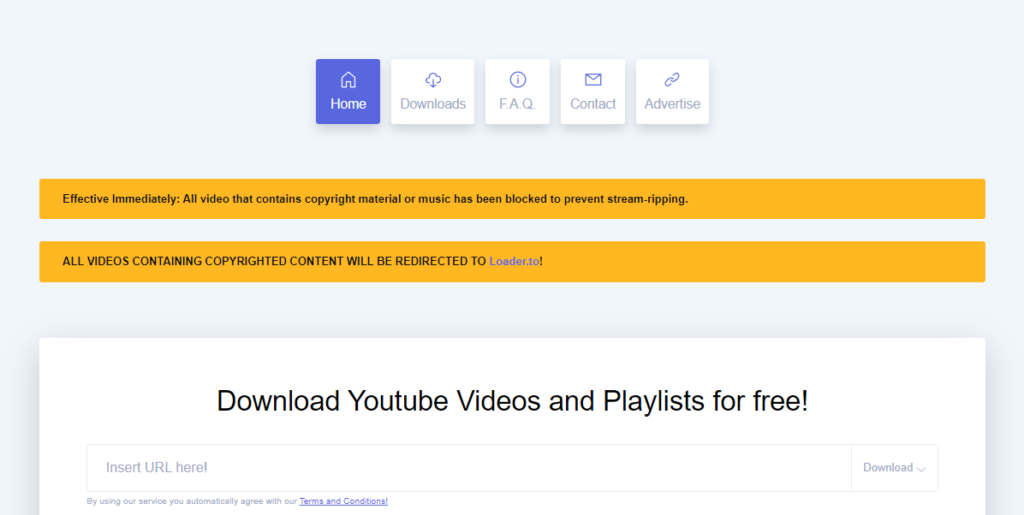1024x515 pixels.
Task: Open the Home tab
Action: coord(347,91)
